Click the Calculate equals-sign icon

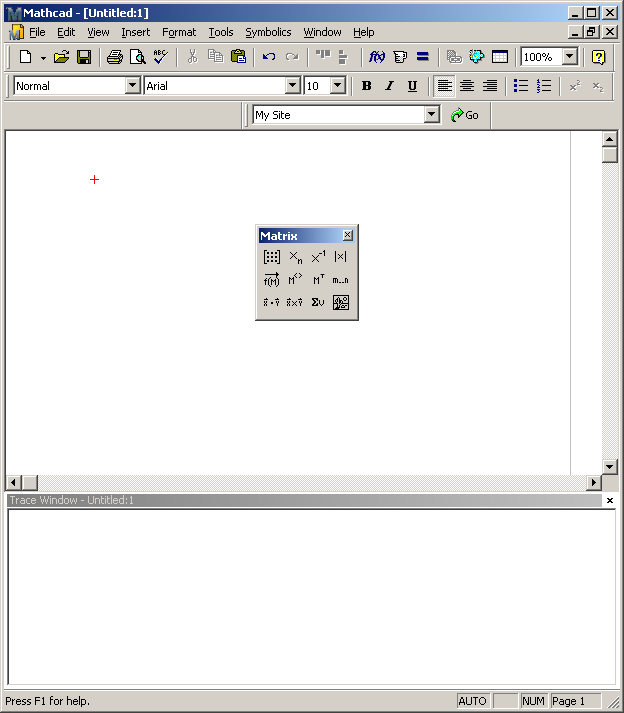click(423, 57)
